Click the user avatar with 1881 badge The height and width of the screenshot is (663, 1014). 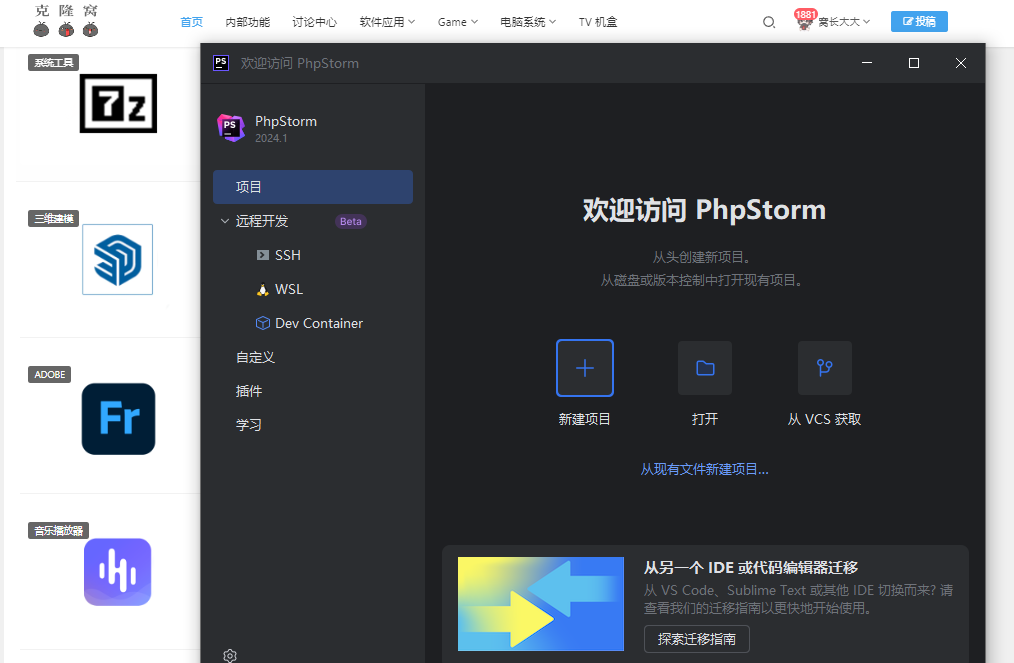804,21
